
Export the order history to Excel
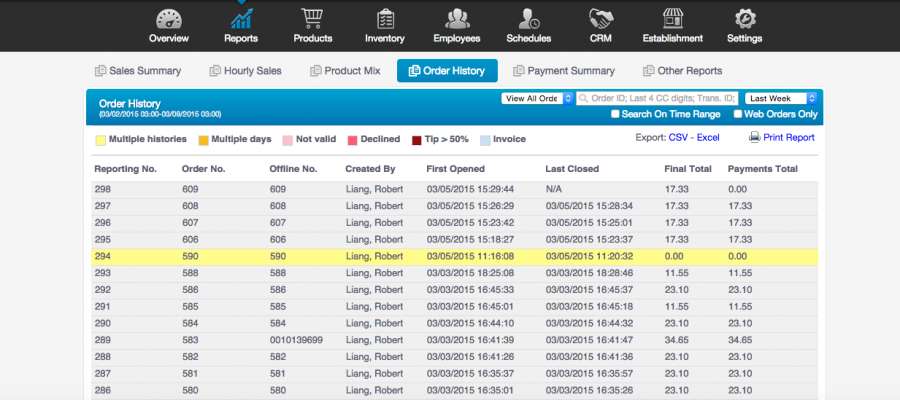click(708, 138)
